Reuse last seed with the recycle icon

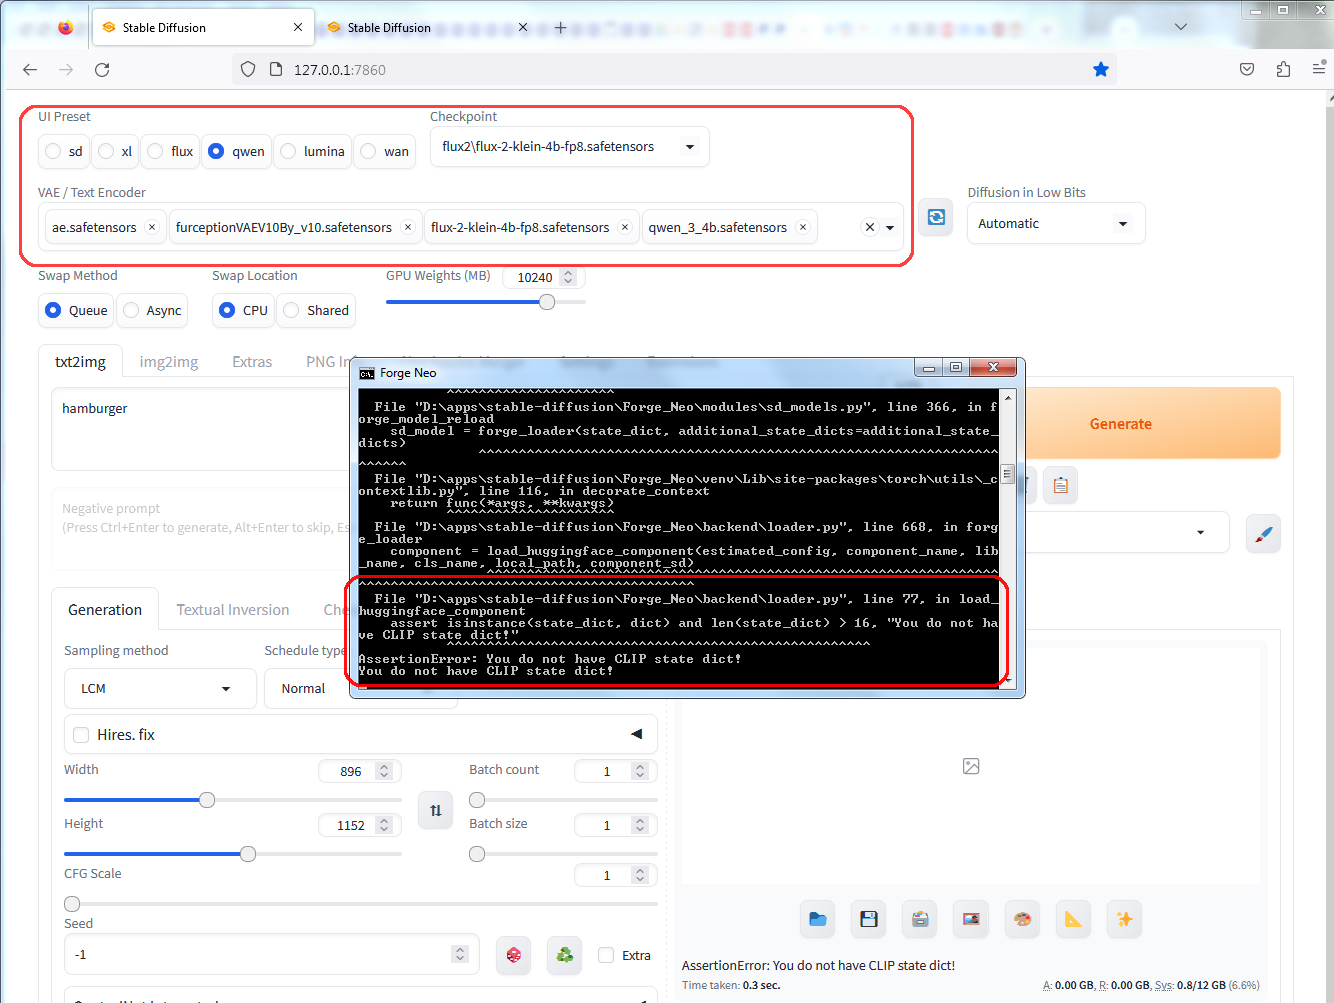coord(565,955)
